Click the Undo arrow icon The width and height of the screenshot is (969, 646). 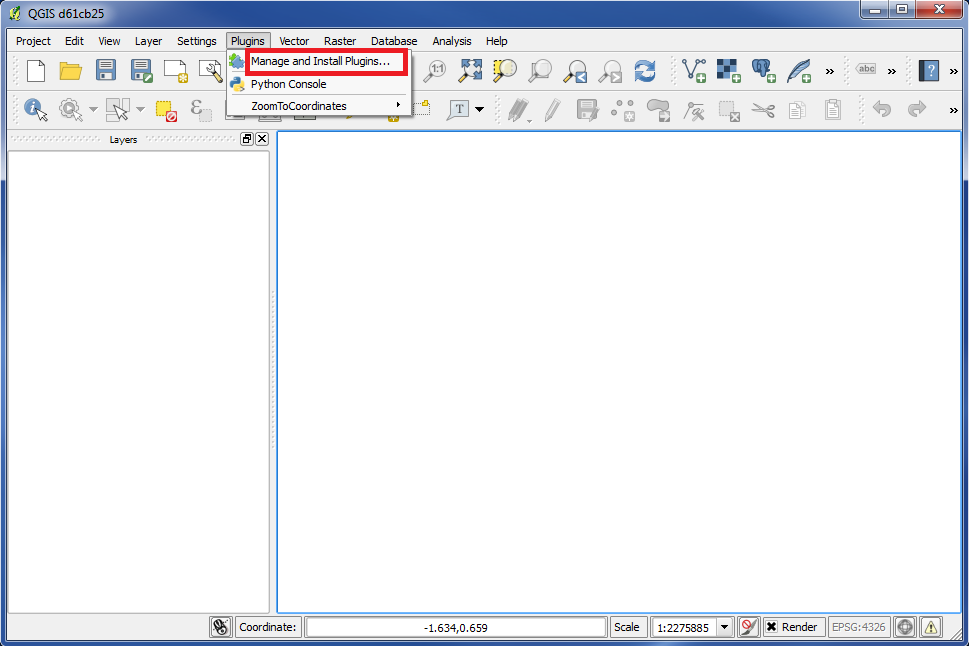(882, 109)
